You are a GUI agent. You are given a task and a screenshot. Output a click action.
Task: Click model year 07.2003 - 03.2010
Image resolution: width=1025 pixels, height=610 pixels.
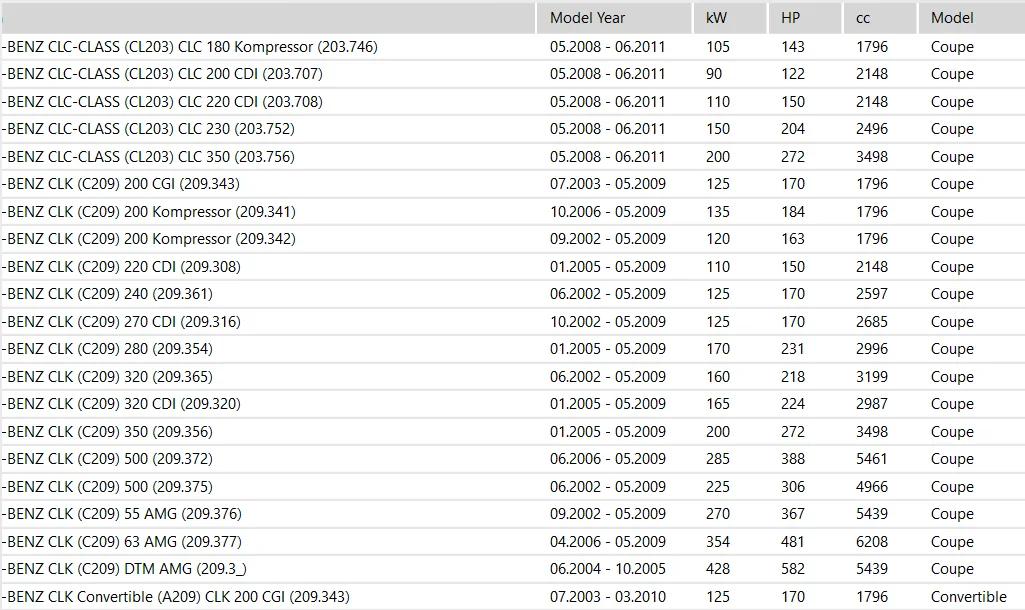point(607,597)
